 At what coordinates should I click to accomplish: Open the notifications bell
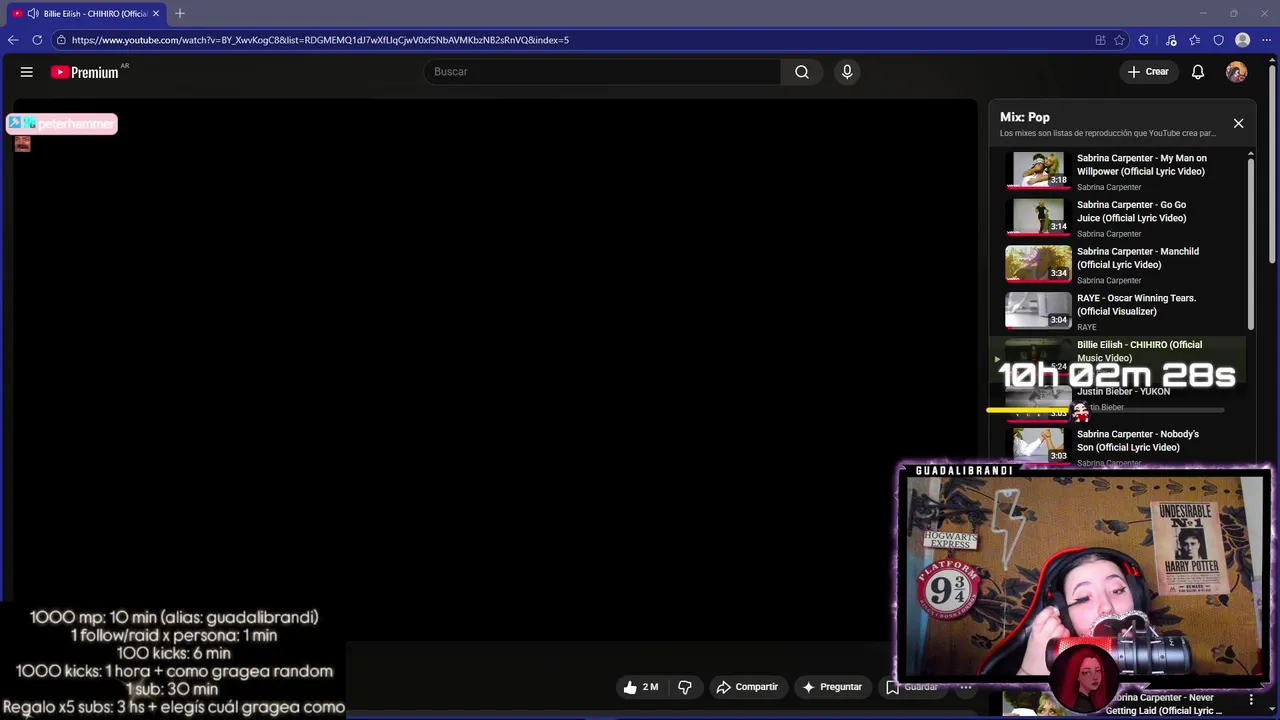(1198, 72)
